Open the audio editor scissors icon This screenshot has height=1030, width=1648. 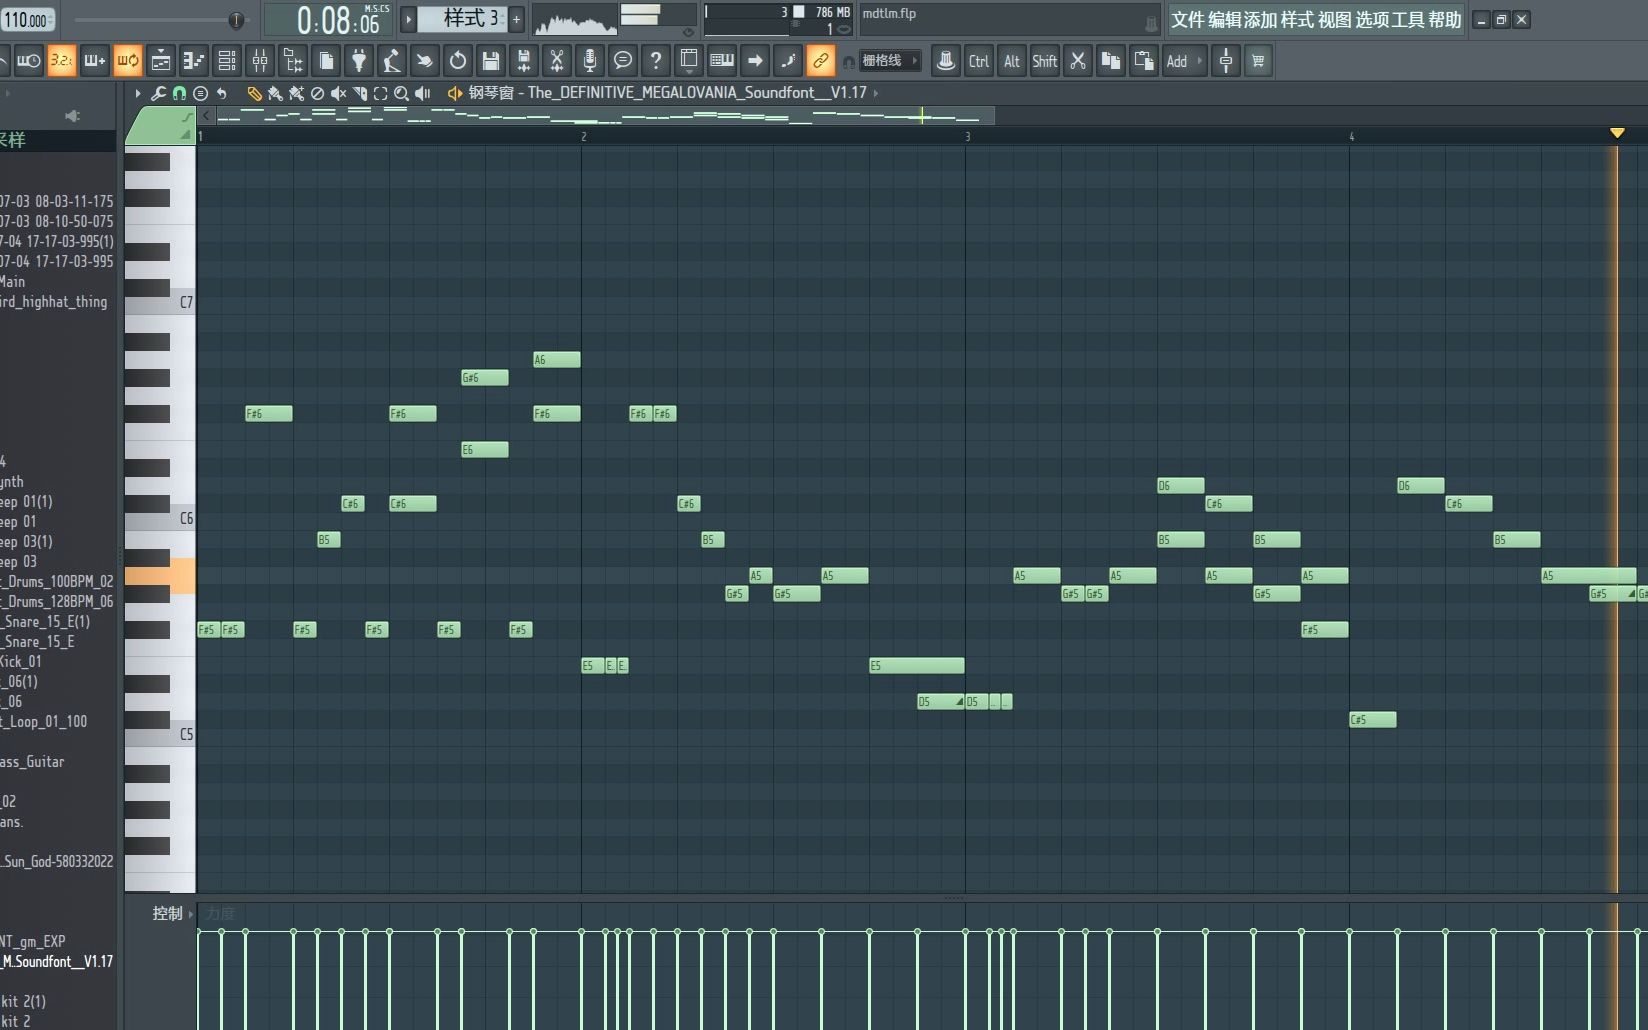[557, 61]
